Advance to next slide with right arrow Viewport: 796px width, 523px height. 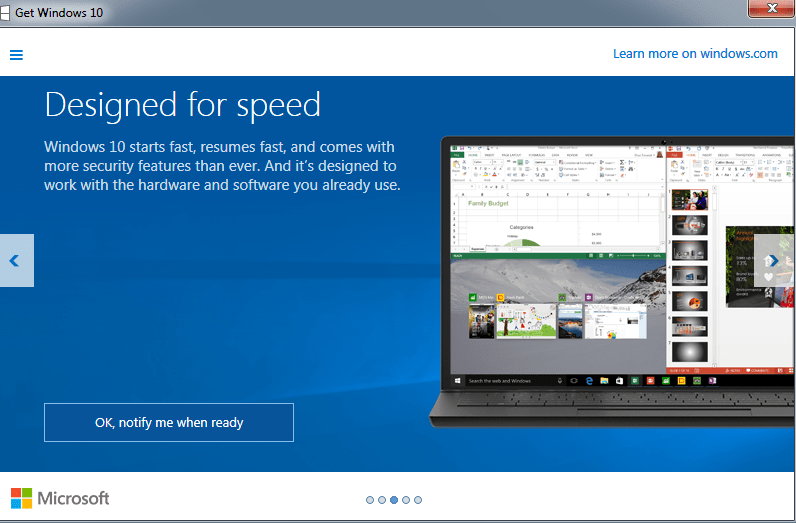[773, 261]
